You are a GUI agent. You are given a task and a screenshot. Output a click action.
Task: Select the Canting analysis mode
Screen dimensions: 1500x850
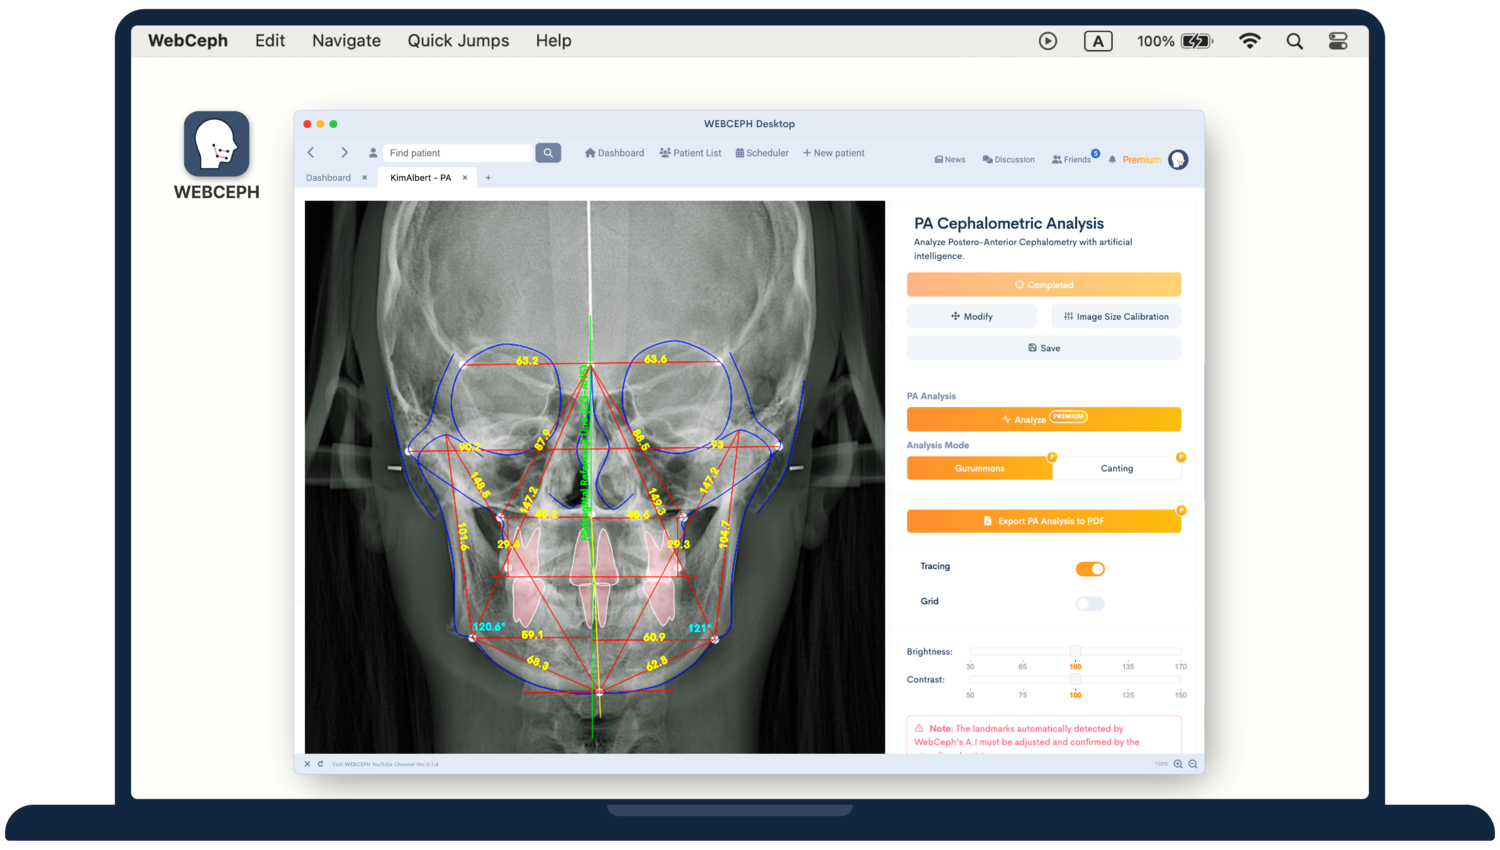1117,468
